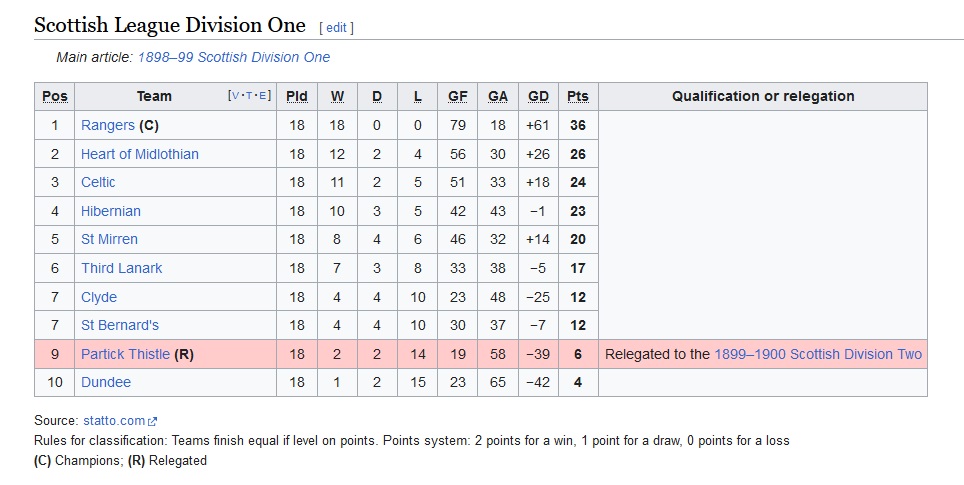The image size is (964, 485).
Task: Click the V view-template link in Team header
Action: [x=235, y=95]
